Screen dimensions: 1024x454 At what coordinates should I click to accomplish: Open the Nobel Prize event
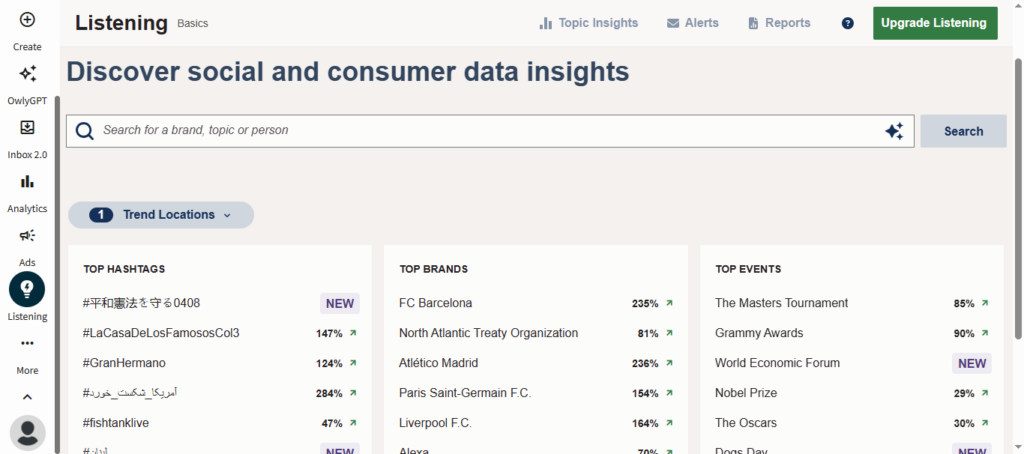(x=746, y=393)
